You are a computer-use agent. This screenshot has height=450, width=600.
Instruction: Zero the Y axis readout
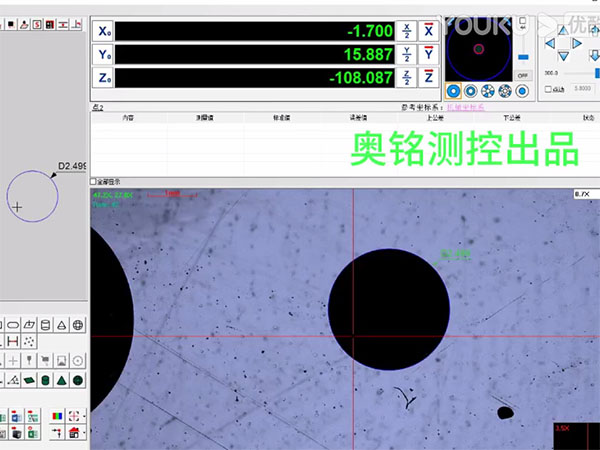tap(429, 54)
